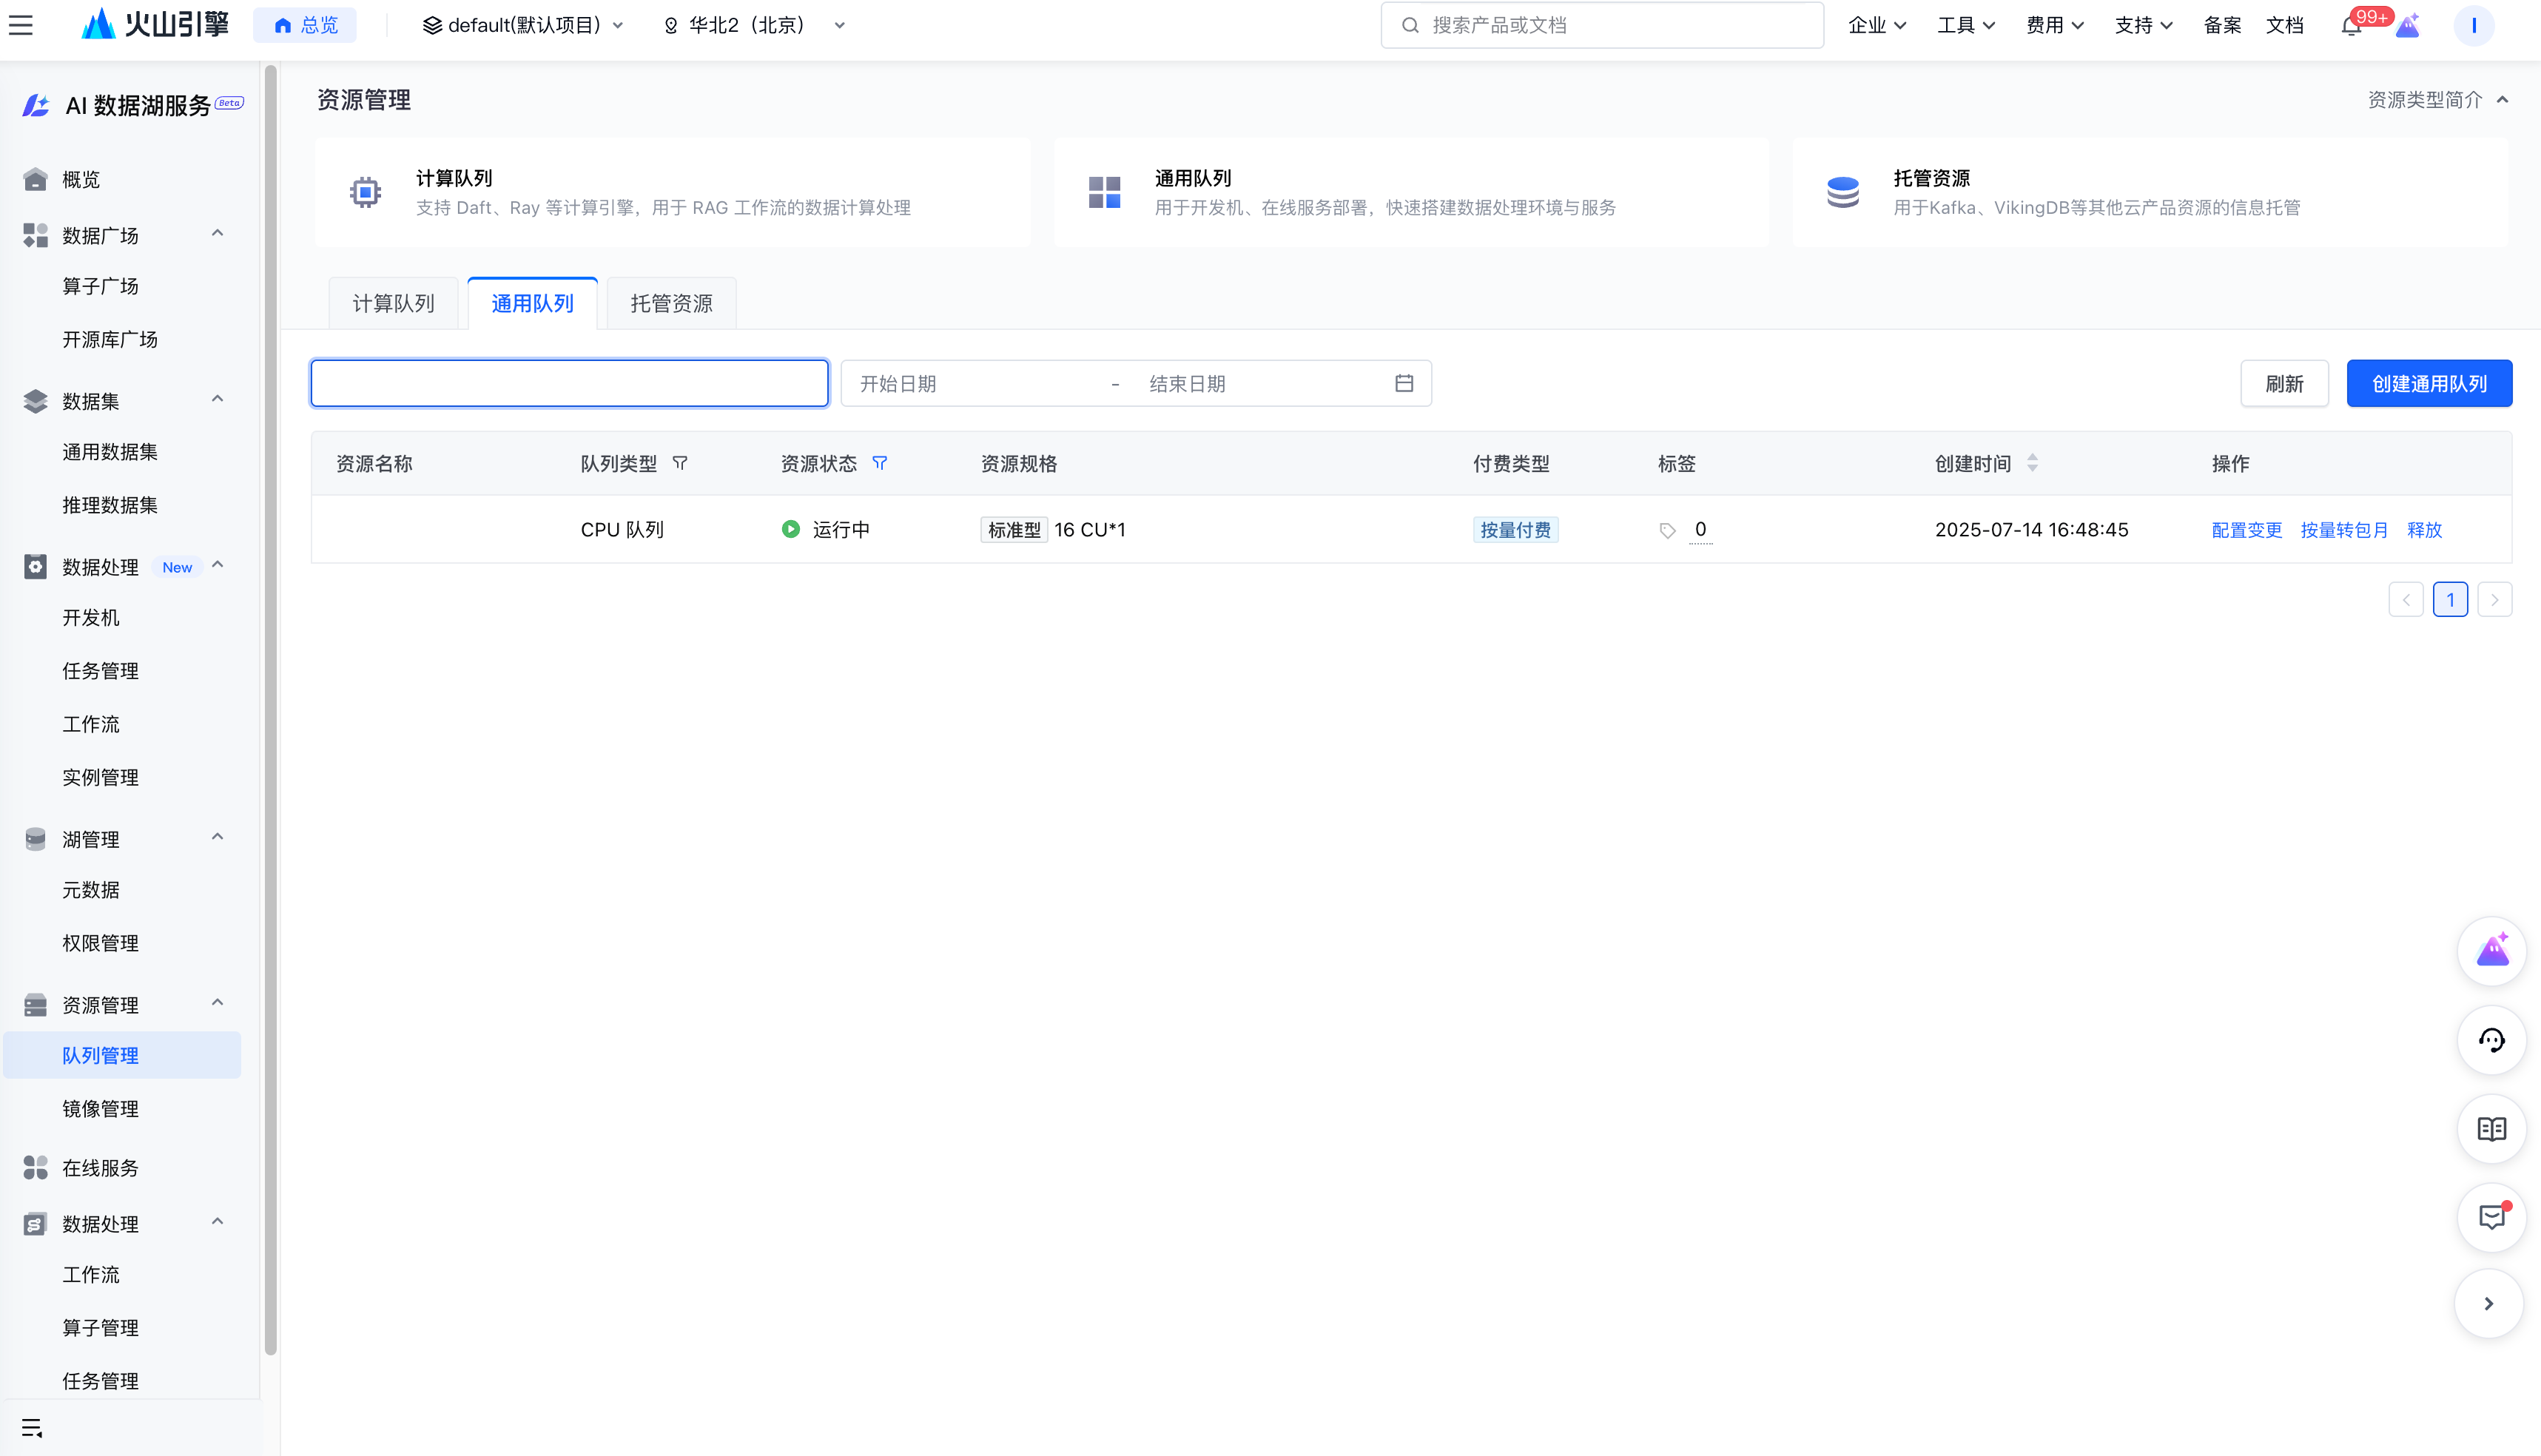Sort table by creation time

pos(2032,463)
